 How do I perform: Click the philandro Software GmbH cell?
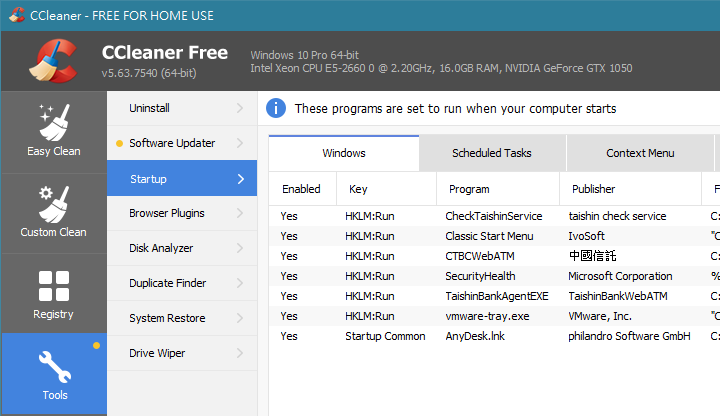click(629, 336)
